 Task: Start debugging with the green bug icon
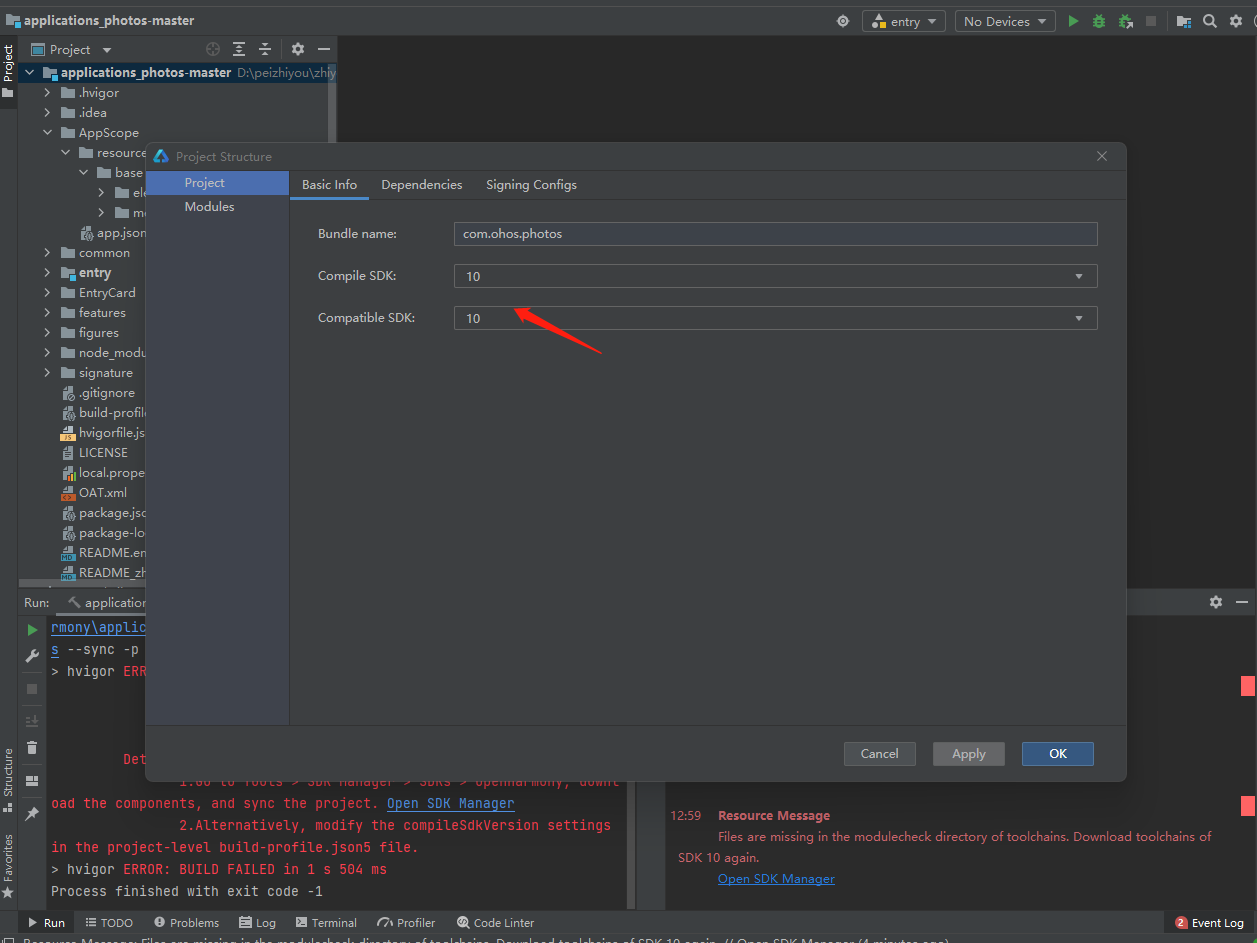[x=1099, y=21]
